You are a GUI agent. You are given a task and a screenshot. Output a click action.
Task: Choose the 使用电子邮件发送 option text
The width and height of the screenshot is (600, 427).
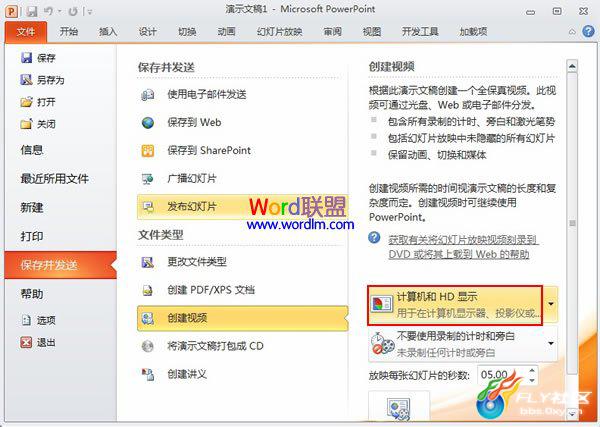pos(207,95)
